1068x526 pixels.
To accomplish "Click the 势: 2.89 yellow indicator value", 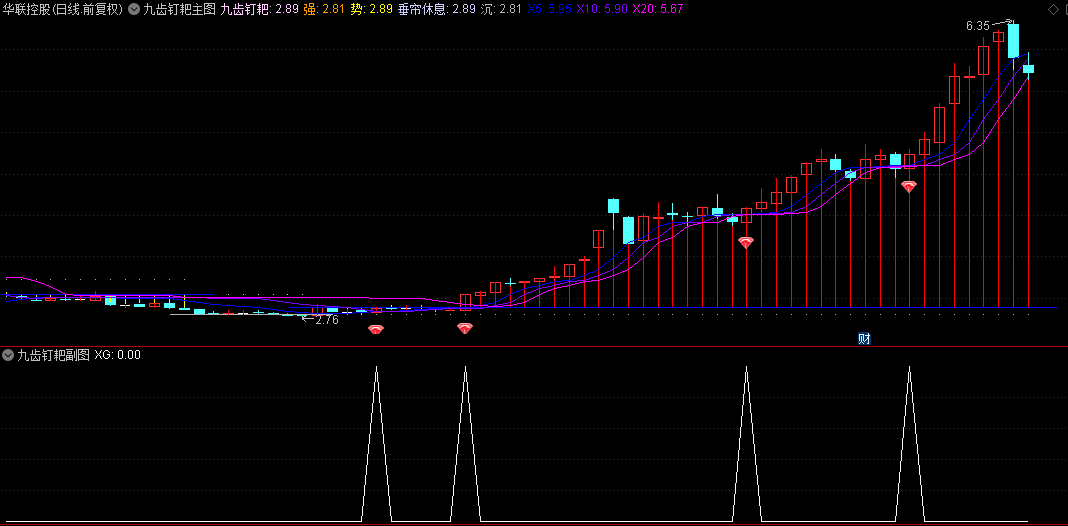I will coord(372,10).
